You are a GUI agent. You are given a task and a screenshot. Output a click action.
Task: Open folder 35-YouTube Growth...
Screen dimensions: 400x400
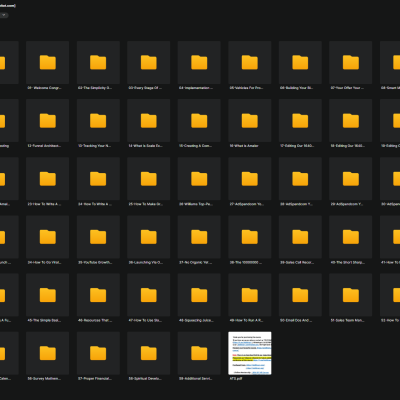click(98, 237)
